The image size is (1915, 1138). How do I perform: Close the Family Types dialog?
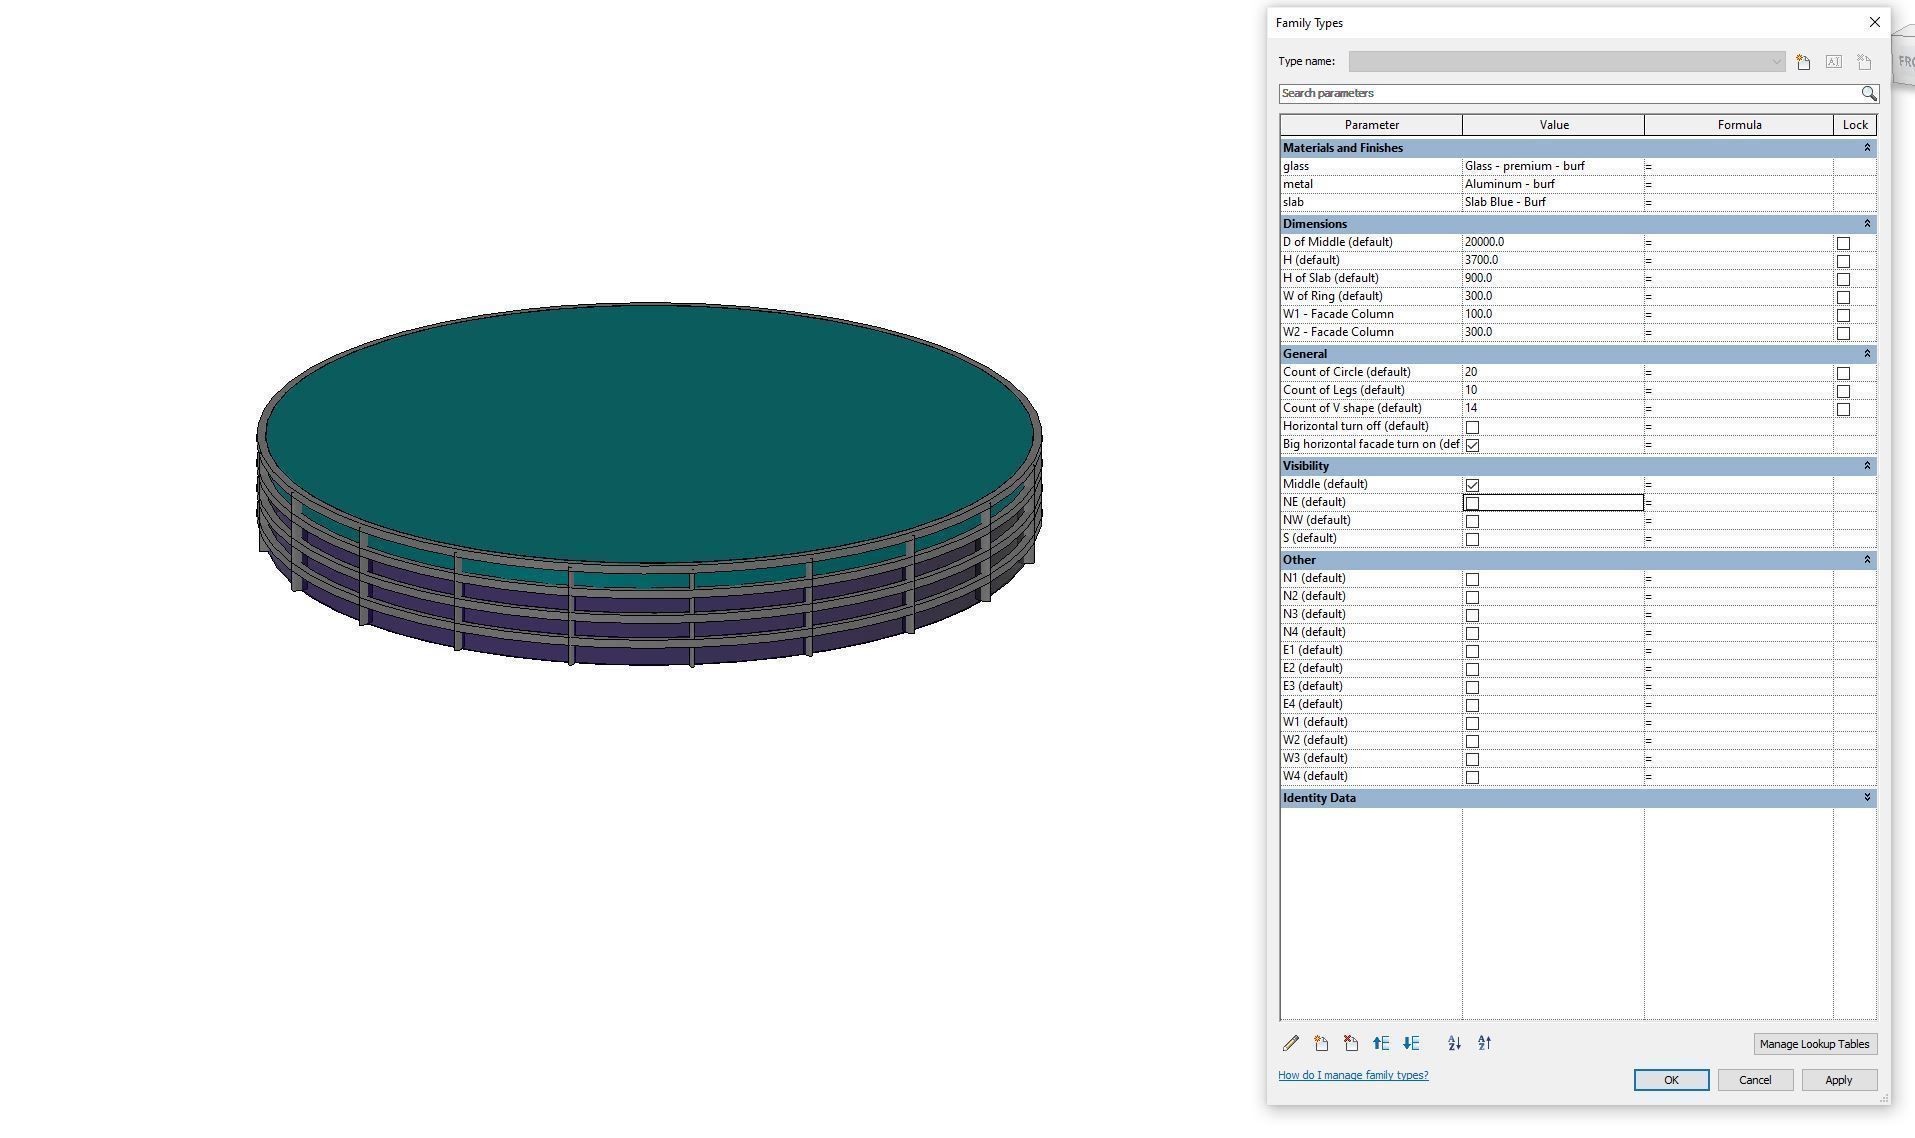click(x=1874, y=22)
